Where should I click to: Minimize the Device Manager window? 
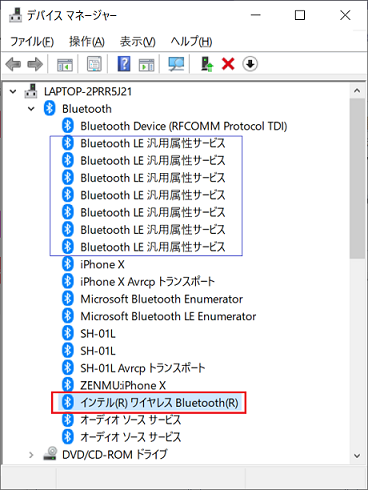click(x=256, y=15)
